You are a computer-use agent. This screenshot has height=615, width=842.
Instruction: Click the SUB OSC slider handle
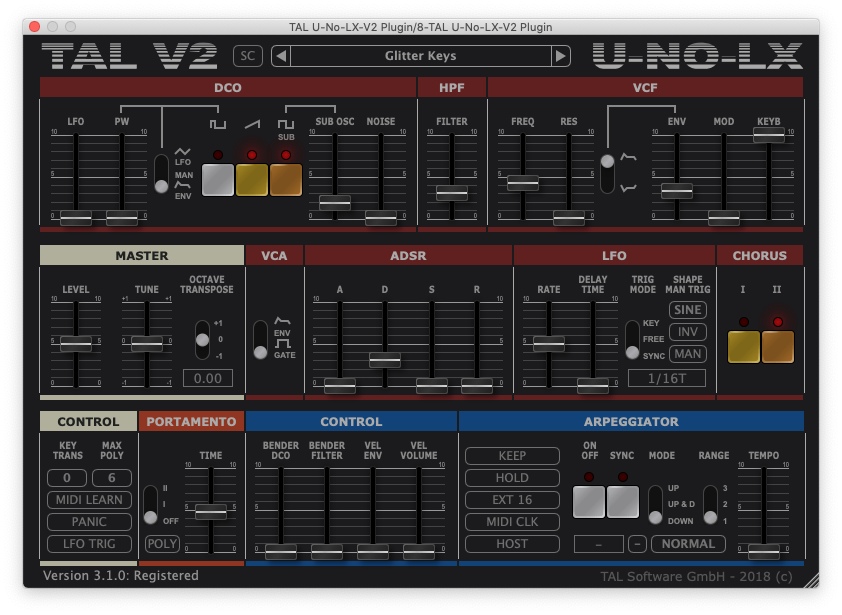335,202
